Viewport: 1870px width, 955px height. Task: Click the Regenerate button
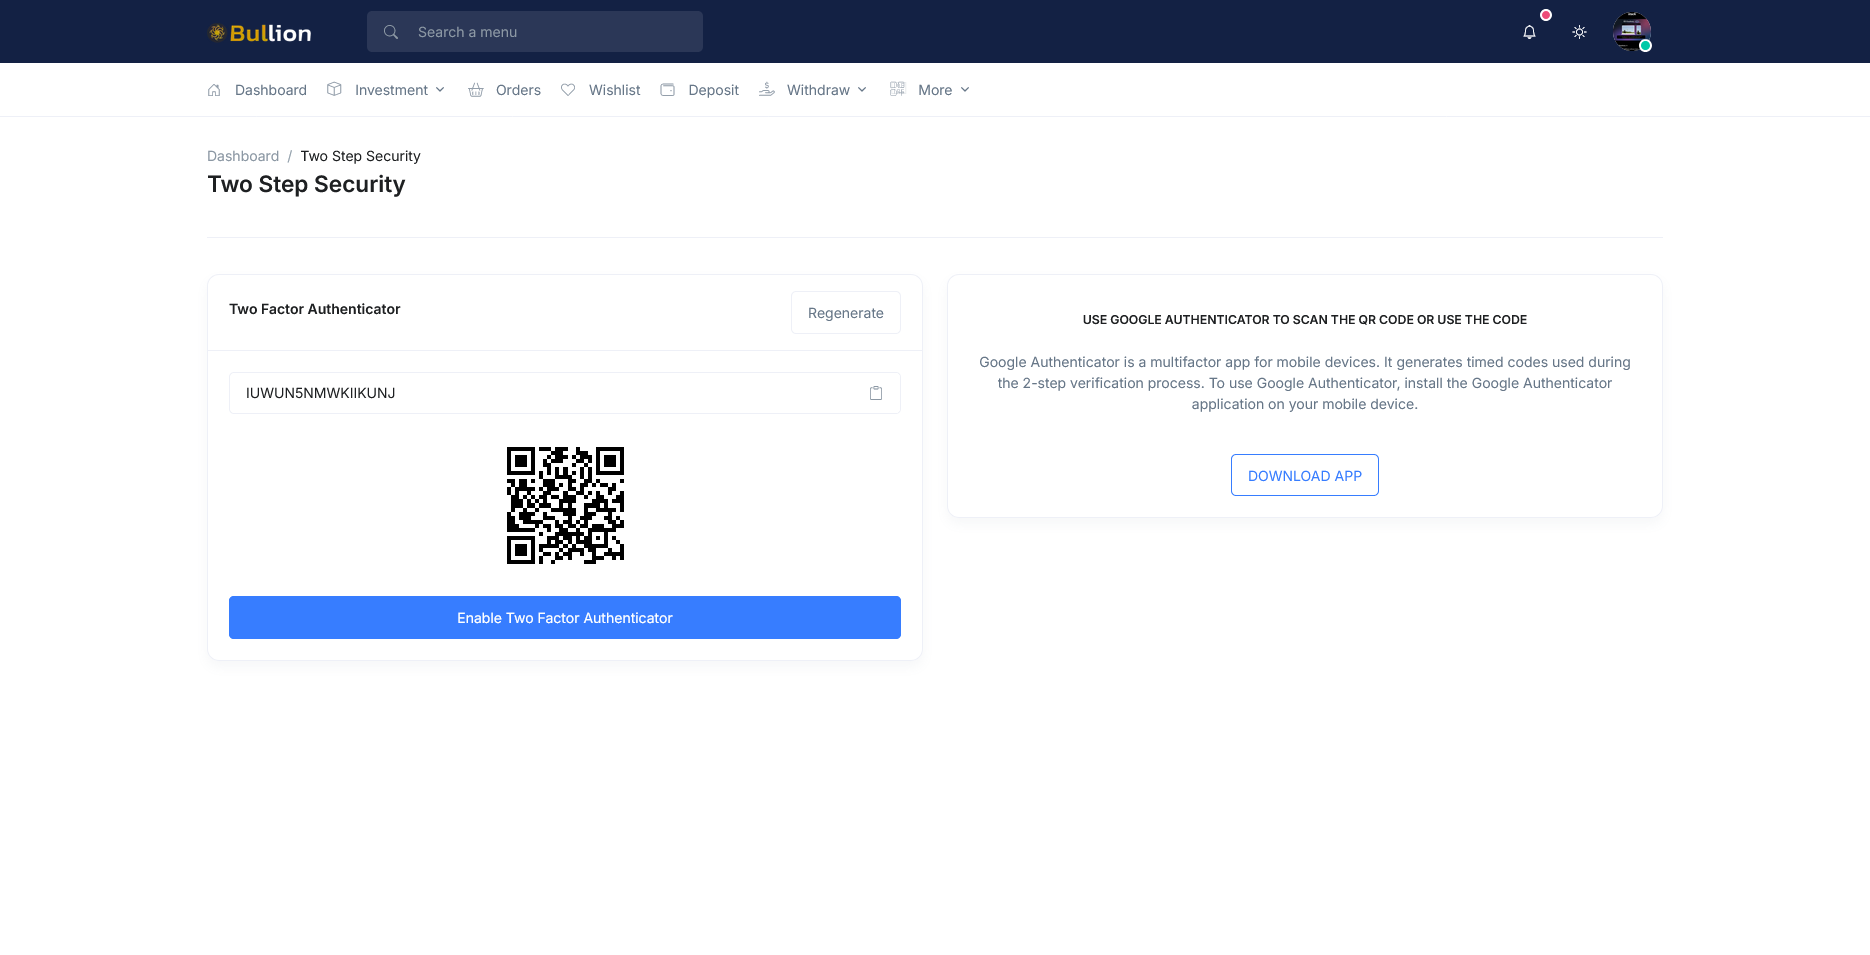click(x=846, y=313)
